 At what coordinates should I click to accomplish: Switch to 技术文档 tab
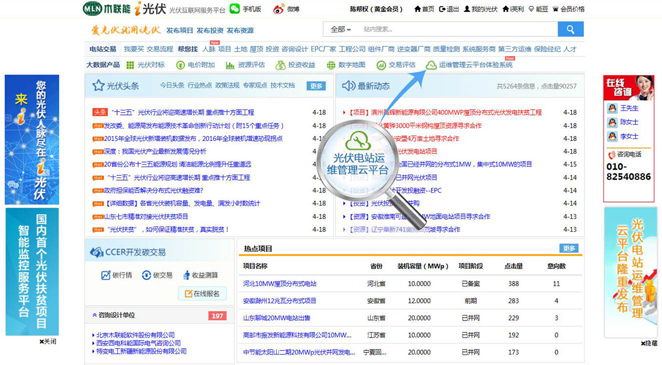tap(282, 85)
